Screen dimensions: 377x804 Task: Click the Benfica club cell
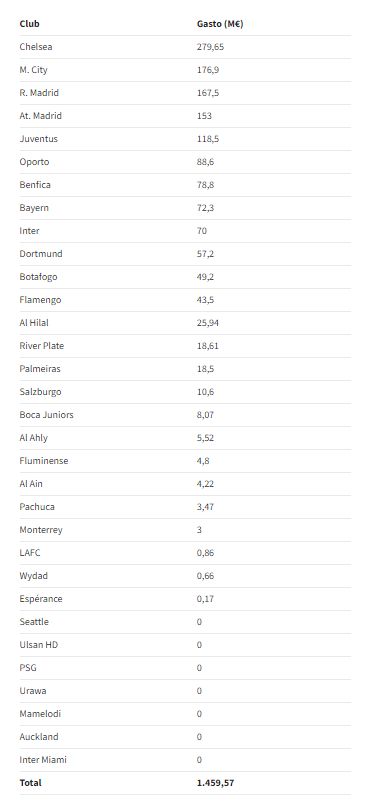(35, 185)
